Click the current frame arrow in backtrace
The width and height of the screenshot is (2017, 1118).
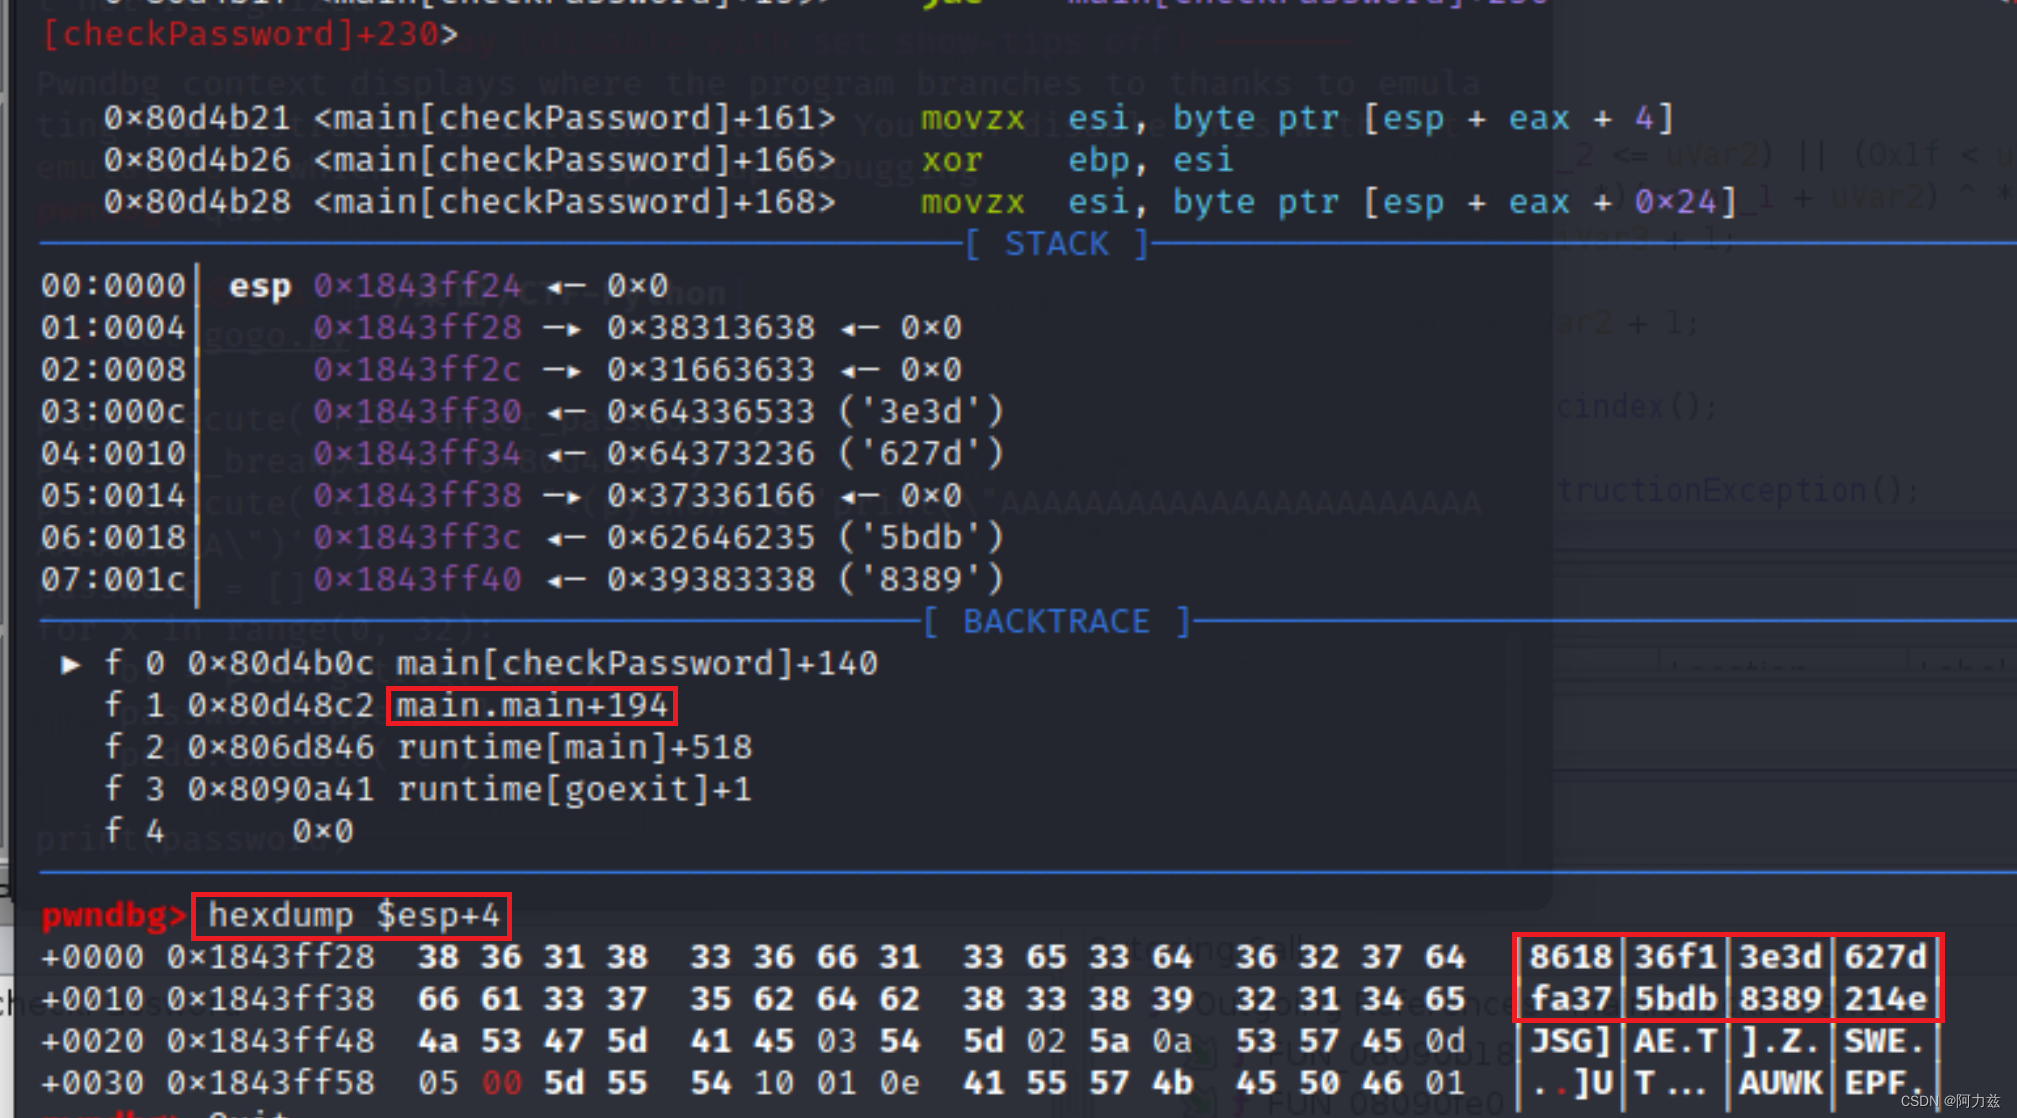click(69, 664)
